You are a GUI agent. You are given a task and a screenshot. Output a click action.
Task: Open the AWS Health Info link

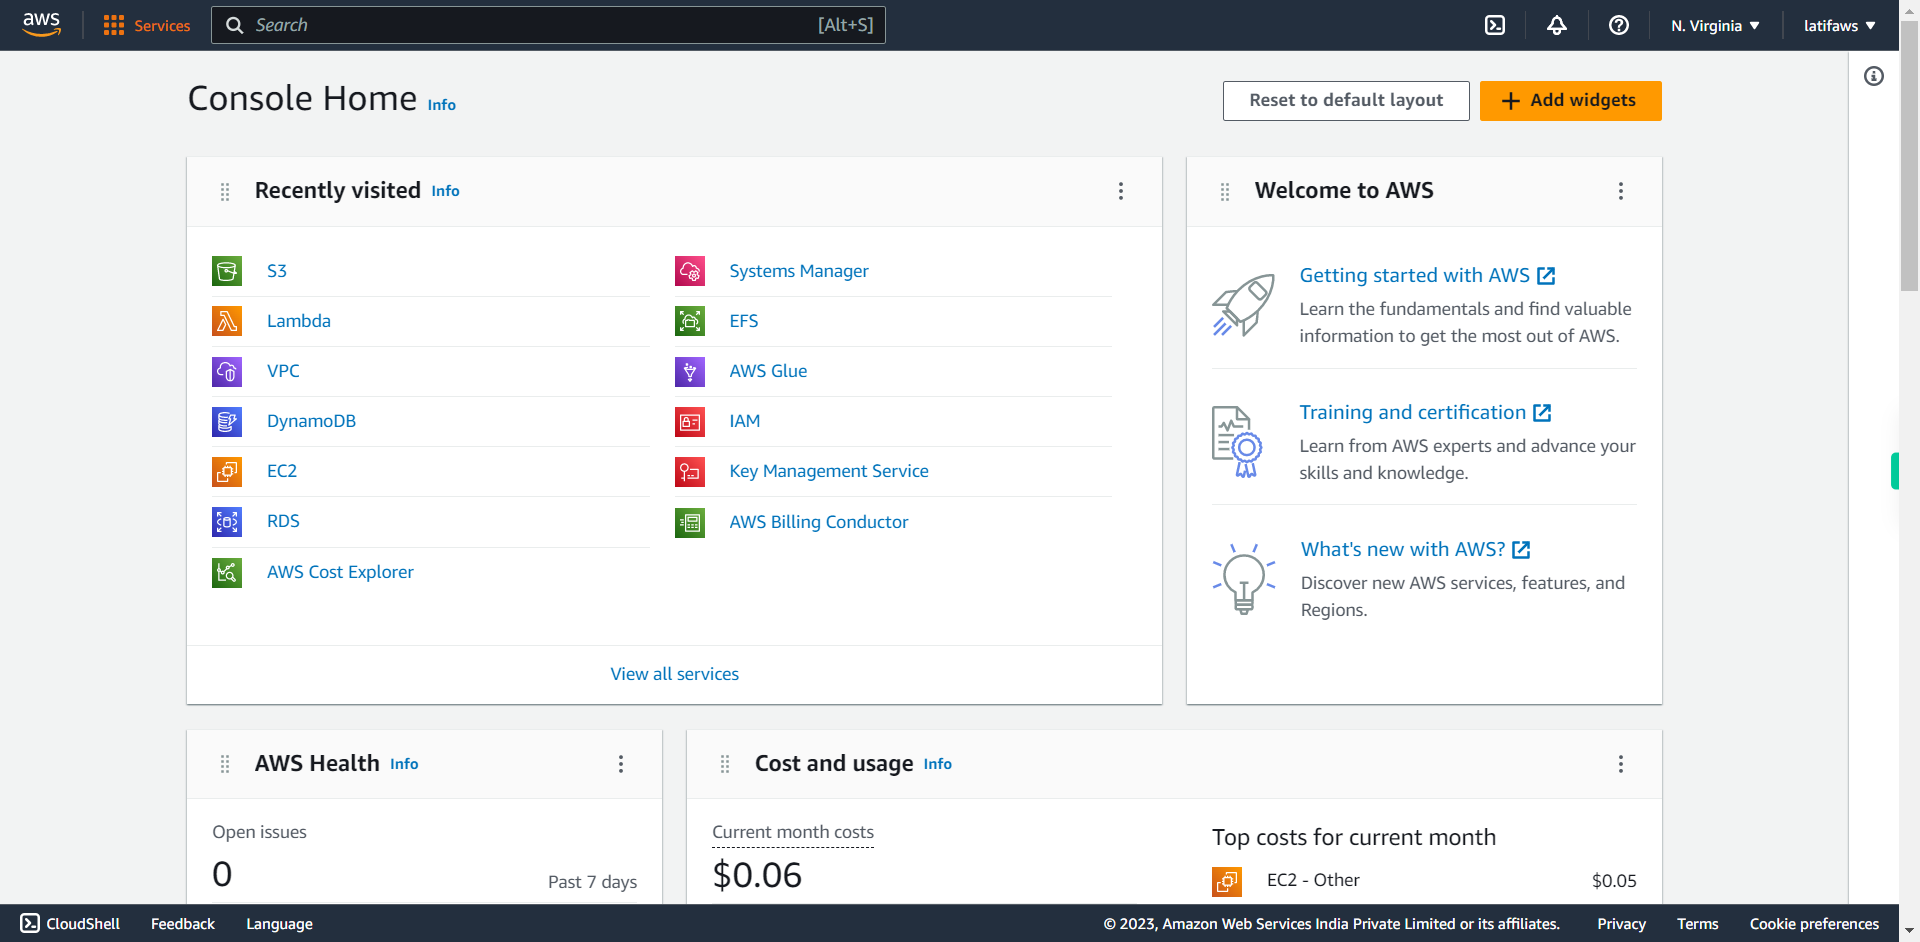404,764
